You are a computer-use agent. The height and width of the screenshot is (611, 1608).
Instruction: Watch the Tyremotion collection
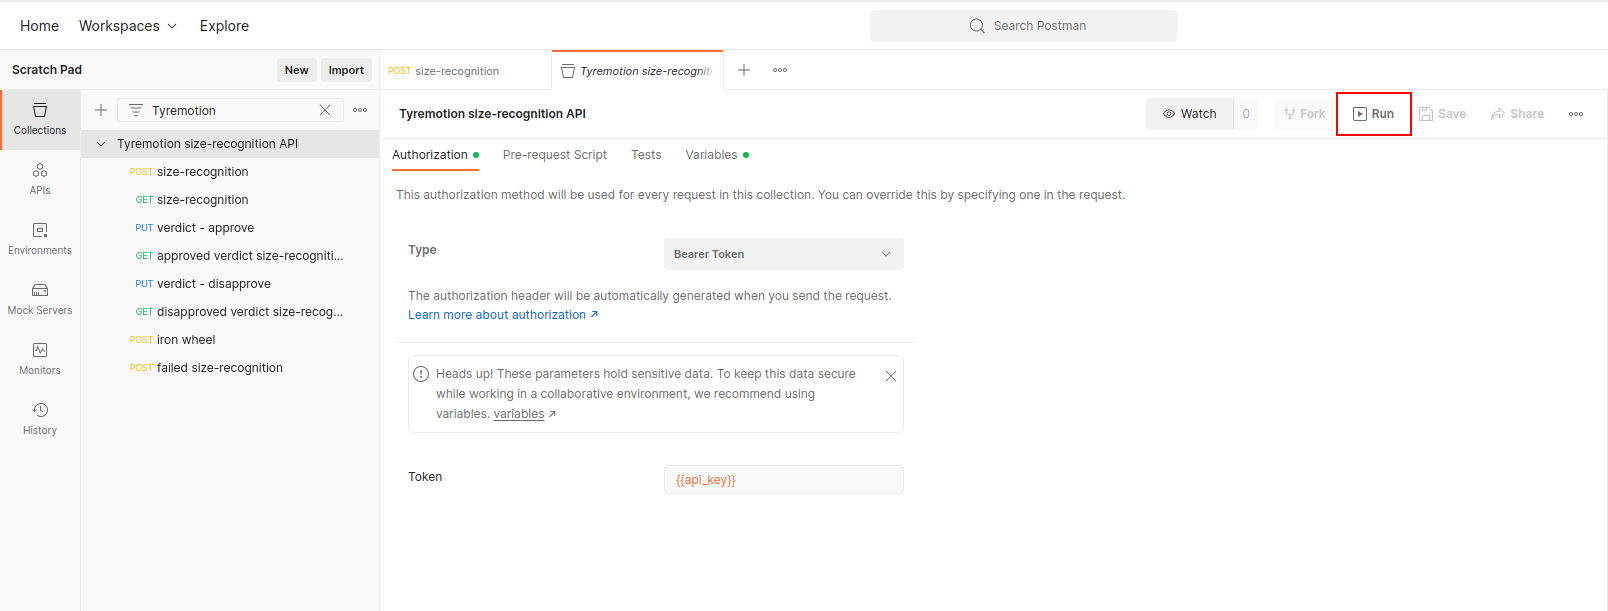1190,114
